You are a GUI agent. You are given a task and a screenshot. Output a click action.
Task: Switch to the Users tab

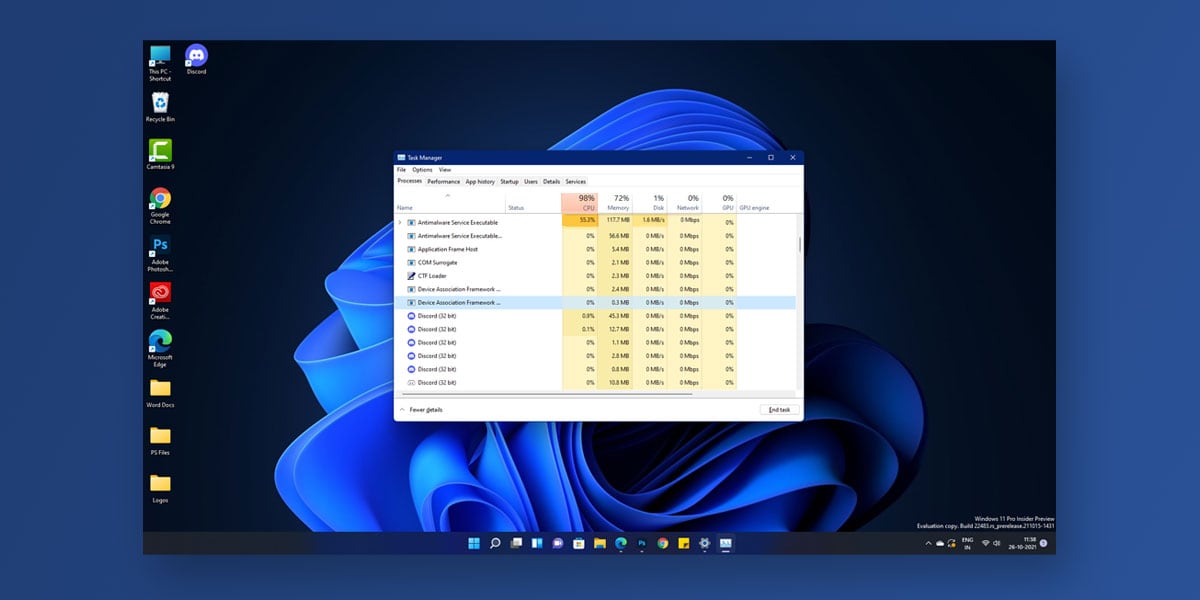531,182
